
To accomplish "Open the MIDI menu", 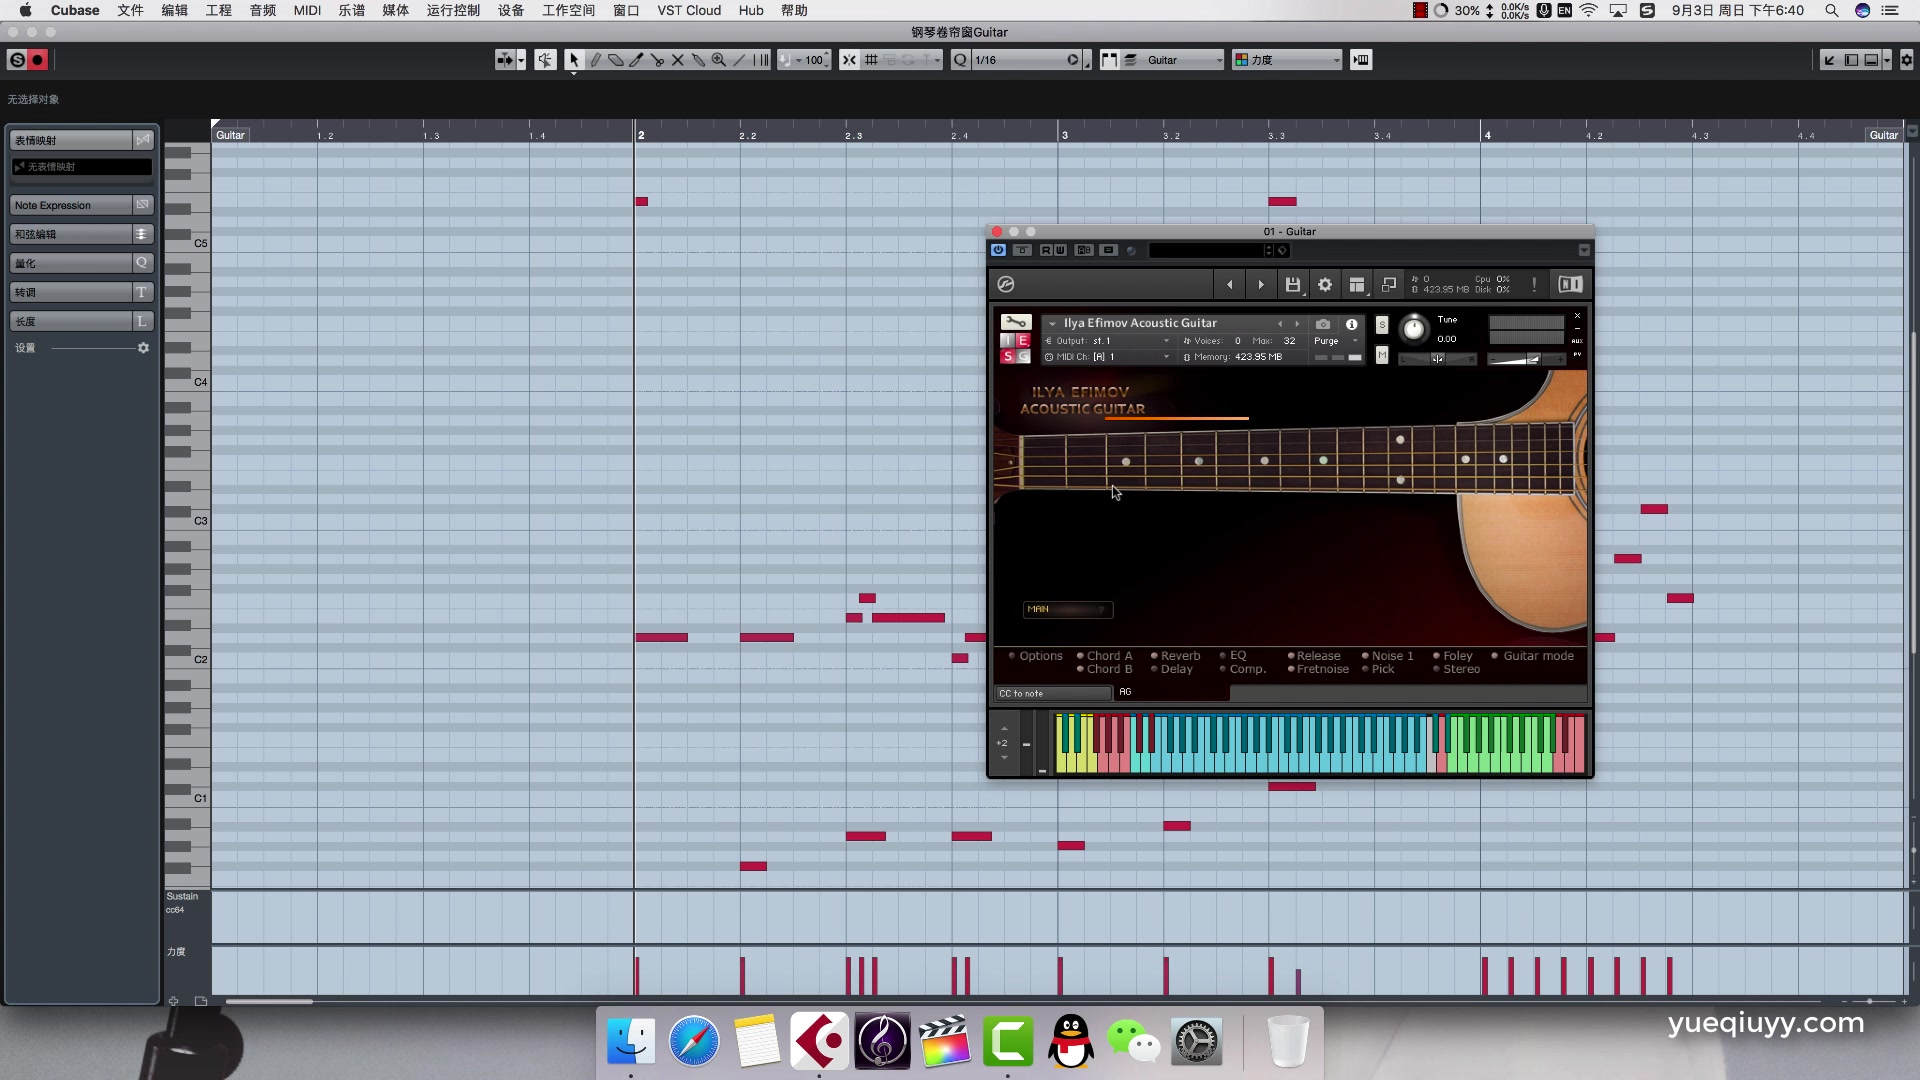I will [x=307, y=10].
